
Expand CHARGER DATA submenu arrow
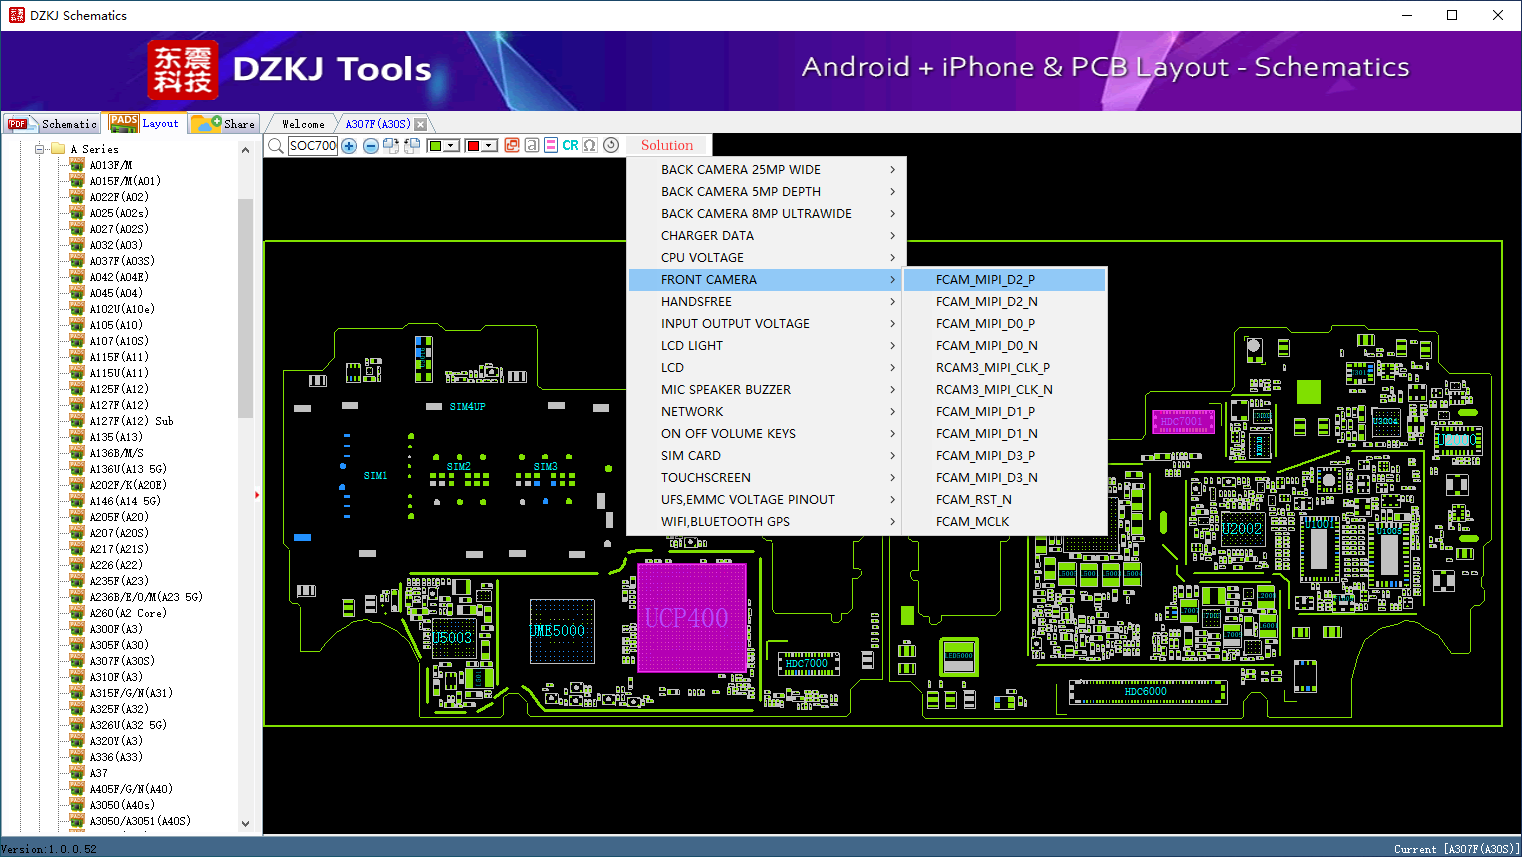point(892,236)
